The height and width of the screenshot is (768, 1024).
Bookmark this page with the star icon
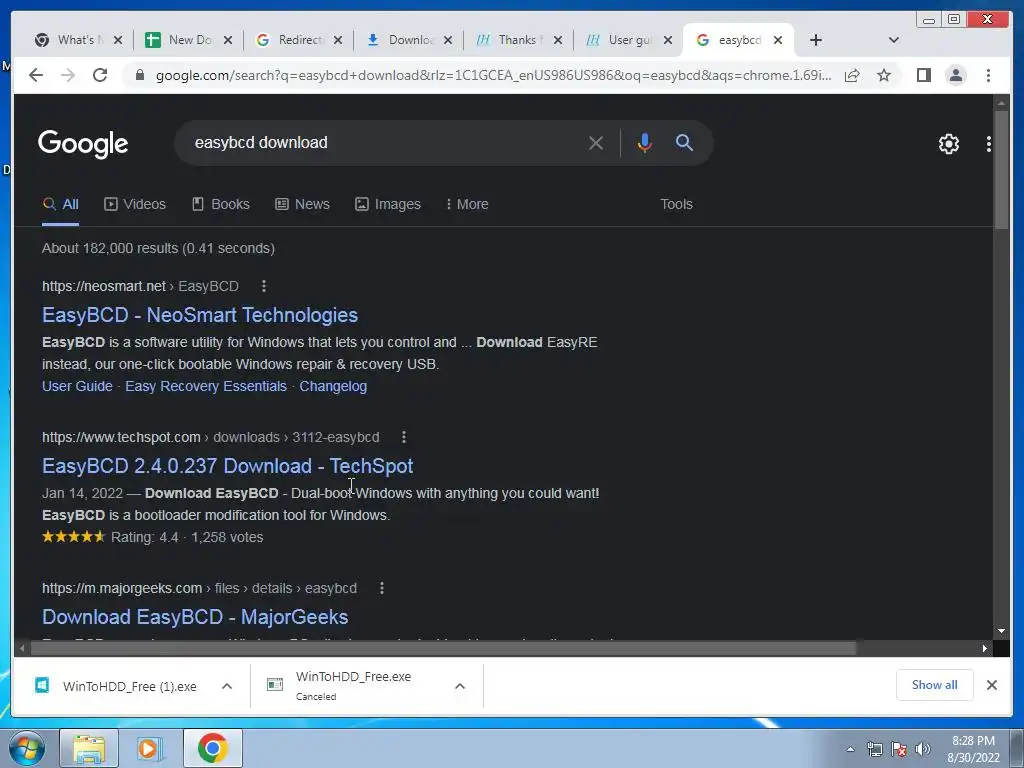click(884, 75)
